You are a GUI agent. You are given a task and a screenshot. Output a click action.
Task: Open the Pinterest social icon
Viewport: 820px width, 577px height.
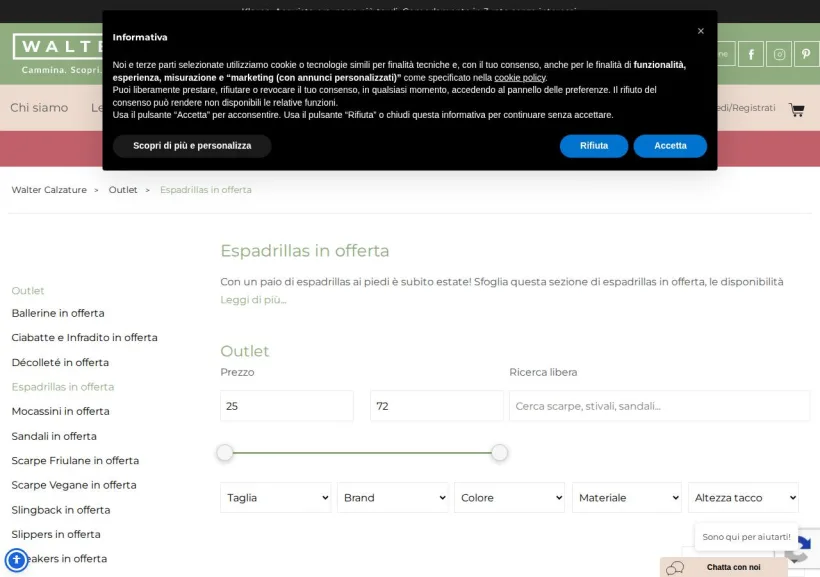pos(806,54)
